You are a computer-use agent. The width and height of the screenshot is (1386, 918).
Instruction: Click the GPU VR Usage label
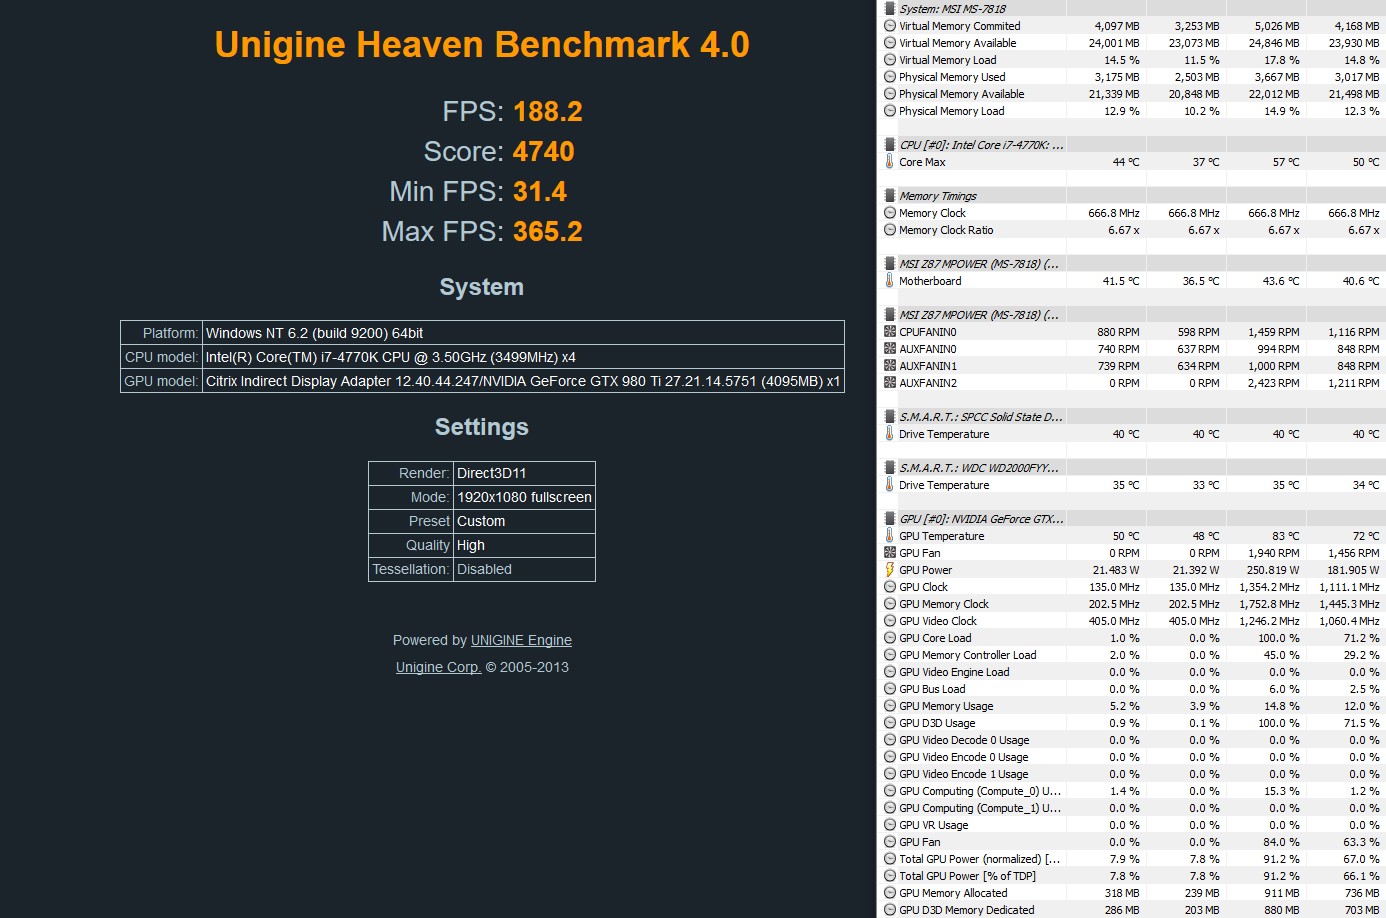pos(933,825)
